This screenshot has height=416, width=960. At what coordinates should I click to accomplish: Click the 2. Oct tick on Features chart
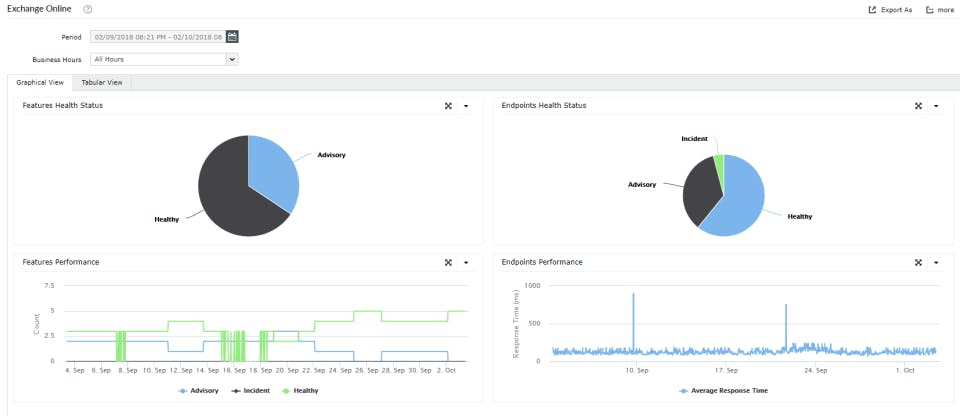[447, 371]
